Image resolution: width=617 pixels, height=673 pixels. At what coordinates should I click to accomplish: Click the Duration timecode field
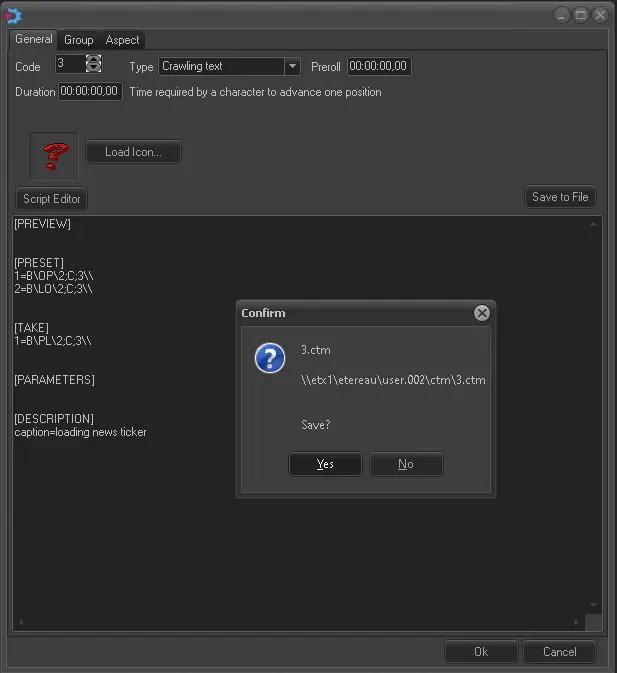[90, 91]
